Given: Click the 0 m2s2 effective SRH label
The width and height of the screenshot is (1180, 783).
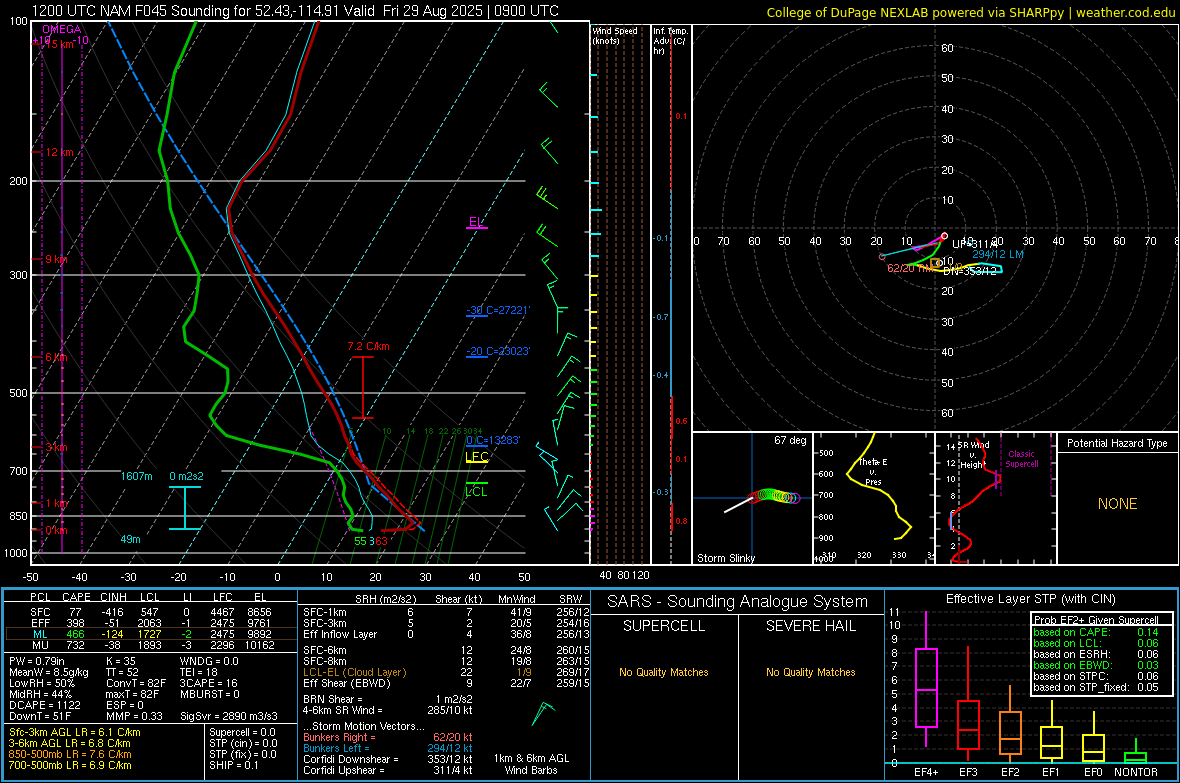Looking at the screenshot, I should [186, 477].
